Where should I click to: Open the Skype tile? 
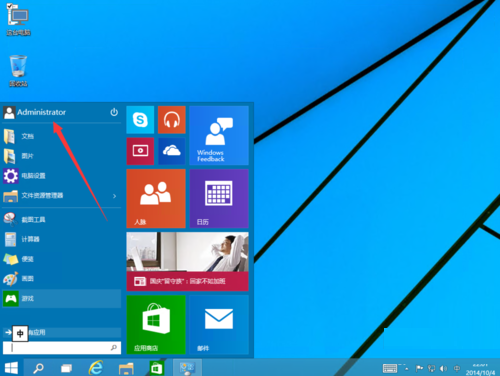pyautogui.click(x=140, y=120)
